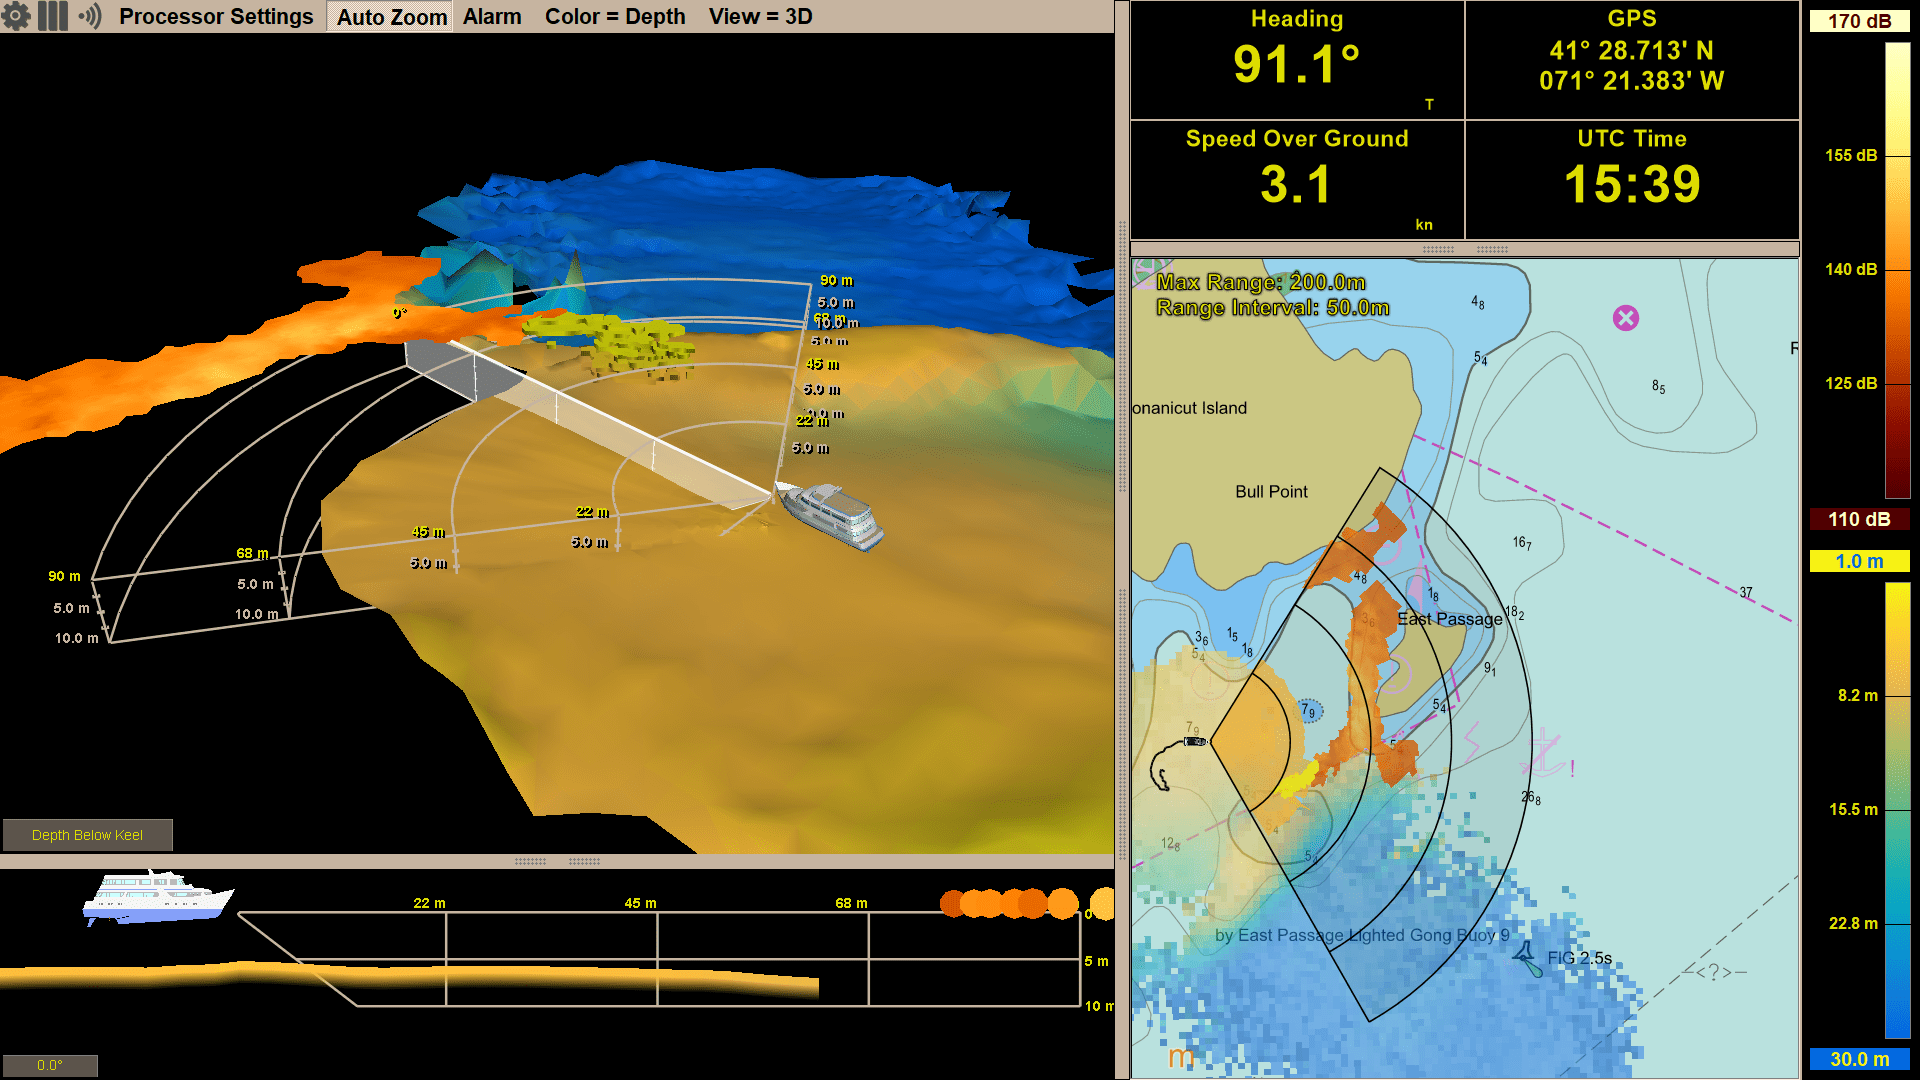1920x1080 pixels.
Task: Click the Max Range 200.0m text on chart
Action: [x=1262, y=283]
